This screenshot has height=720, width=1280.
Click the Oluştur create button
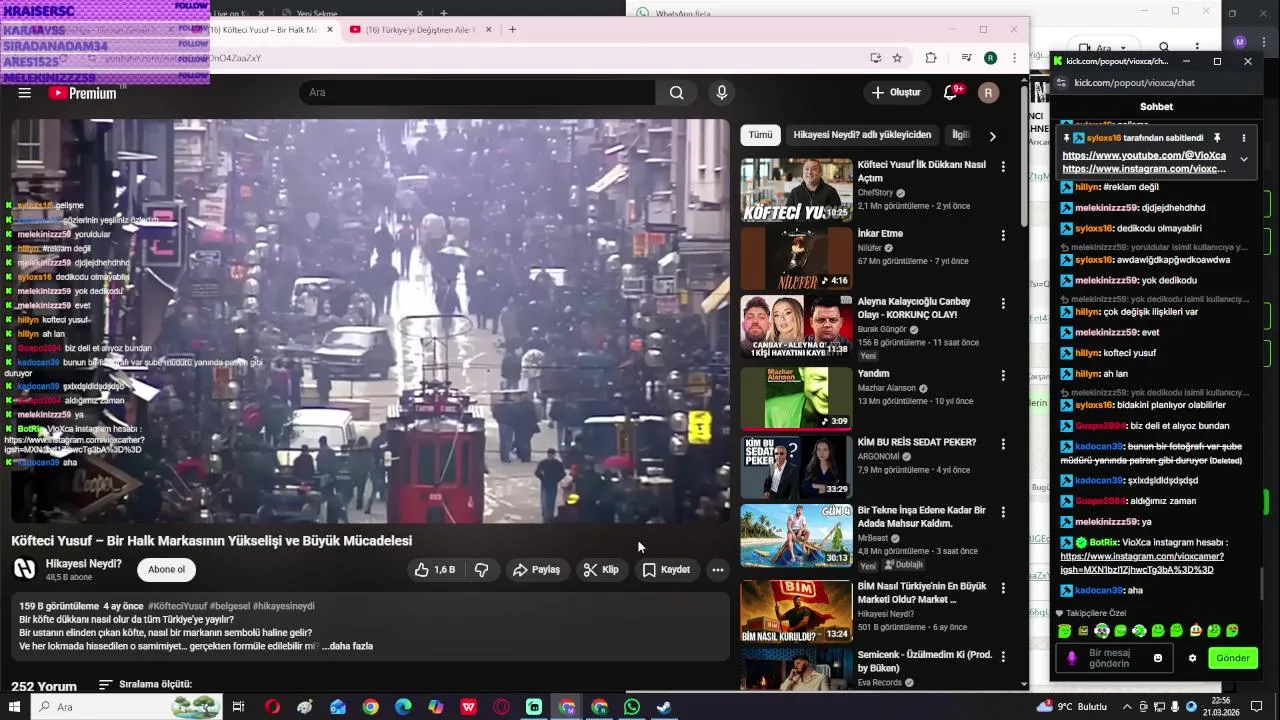[896, 93]
